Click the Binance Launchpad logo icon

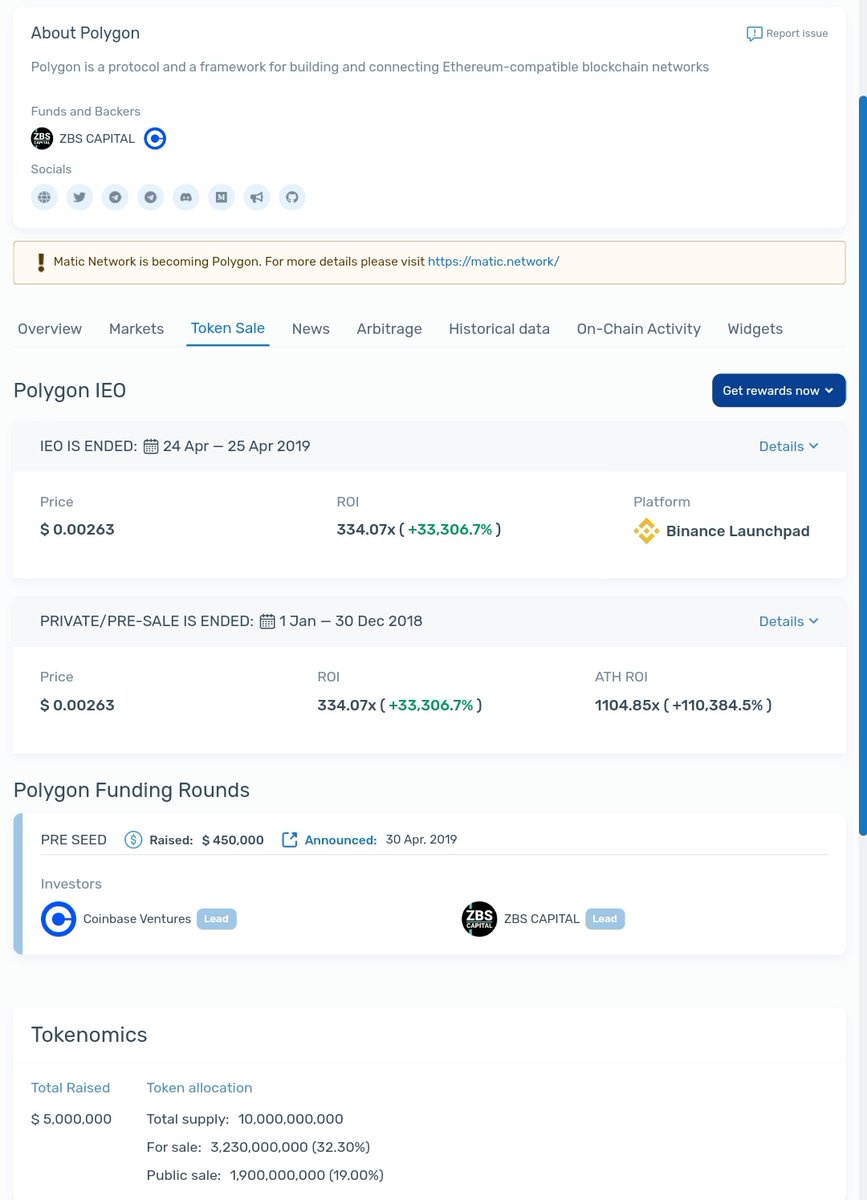pyautogui.click(x=647, y=531)
